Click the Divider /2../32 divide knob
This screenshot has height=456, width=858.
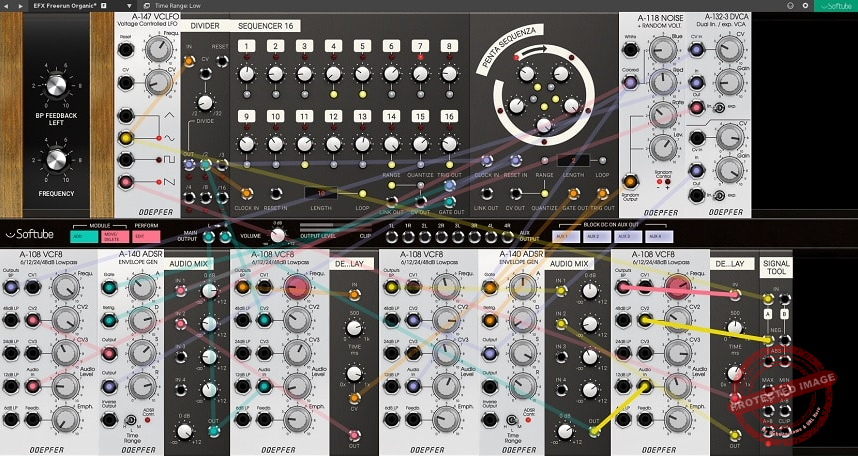[x=205, y=102]
